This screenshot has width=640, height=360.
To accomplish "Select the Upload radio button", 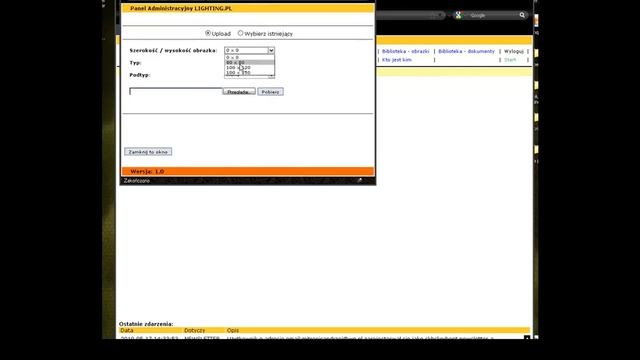I will pyautogui.click(x=208, y=33).
